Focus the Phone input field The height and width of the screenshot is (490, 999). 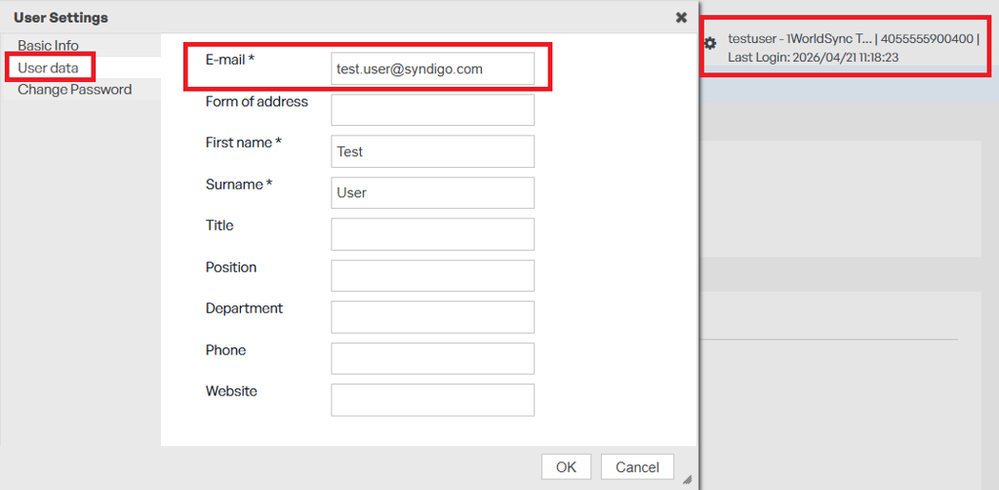click(433, 359)
